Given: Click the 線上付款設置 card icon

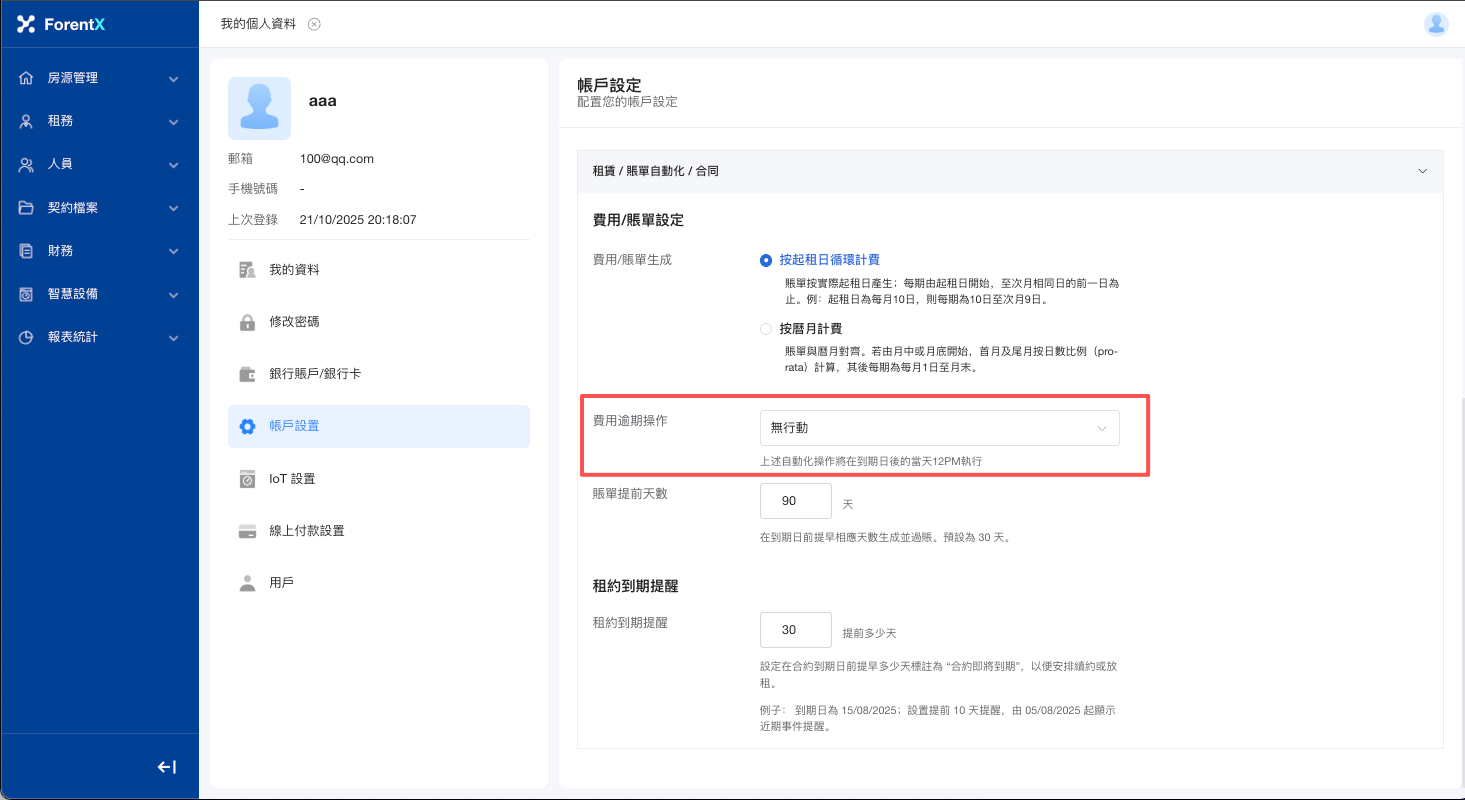Looking at the screenshot, I should click(247, 531).
